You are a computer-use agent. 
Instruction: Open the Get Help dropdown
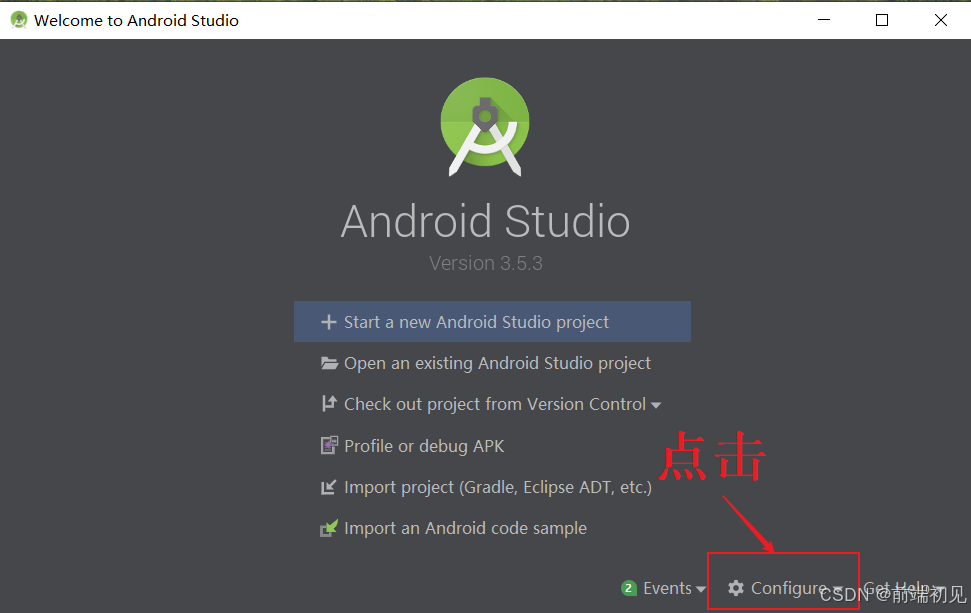903,588
